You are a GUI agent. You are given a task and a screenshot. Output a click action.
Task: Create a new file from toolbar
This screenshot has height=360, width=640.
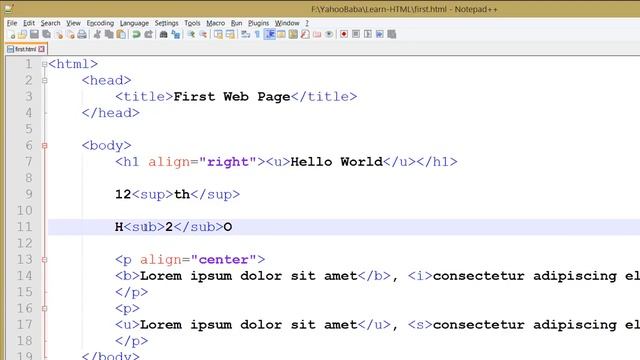[x=11, y=34]
